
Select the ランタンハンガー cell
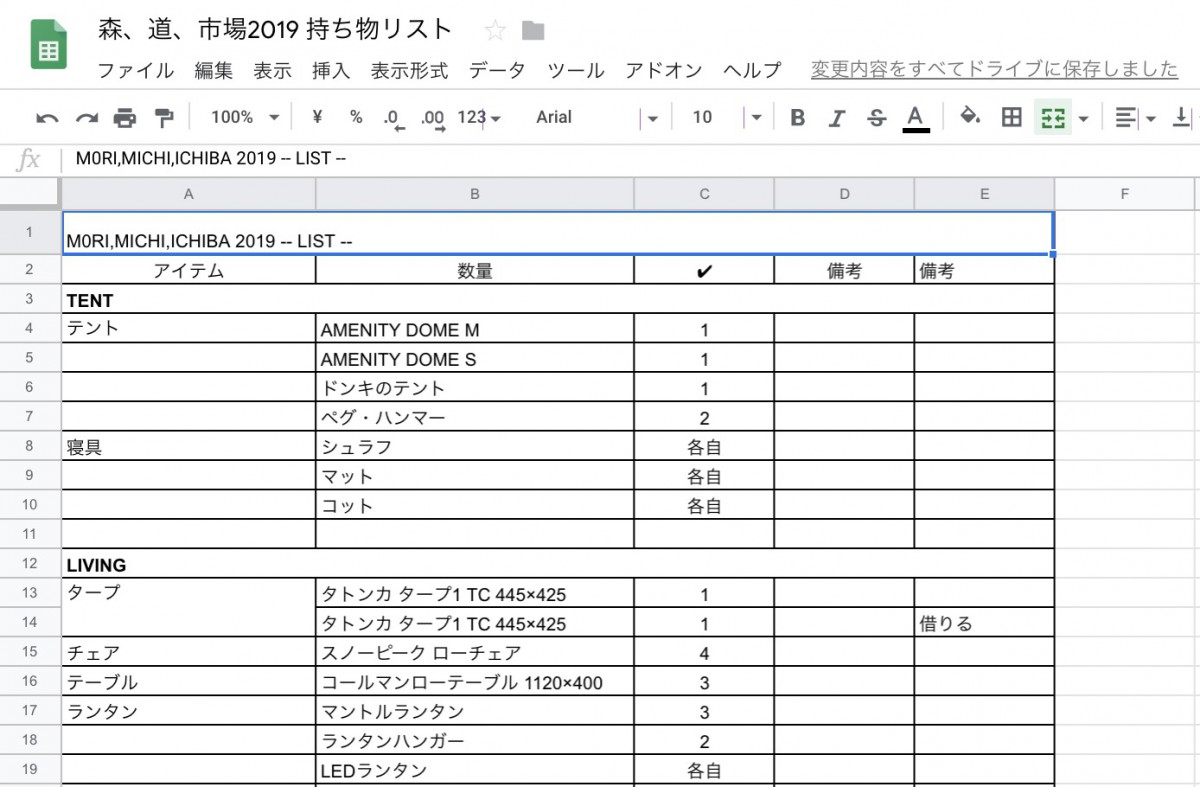[x=475, y=741]
